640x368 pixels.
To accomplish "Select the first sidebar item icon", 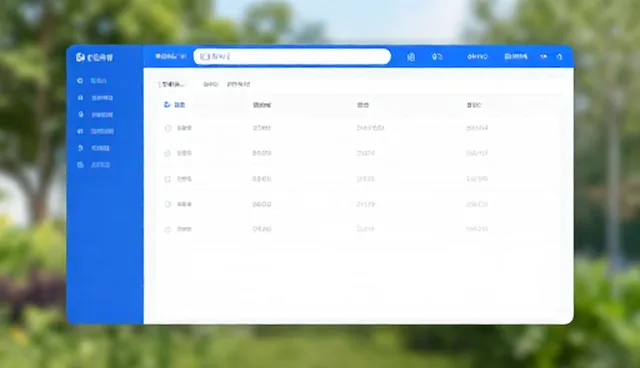I will coord(80,81).
